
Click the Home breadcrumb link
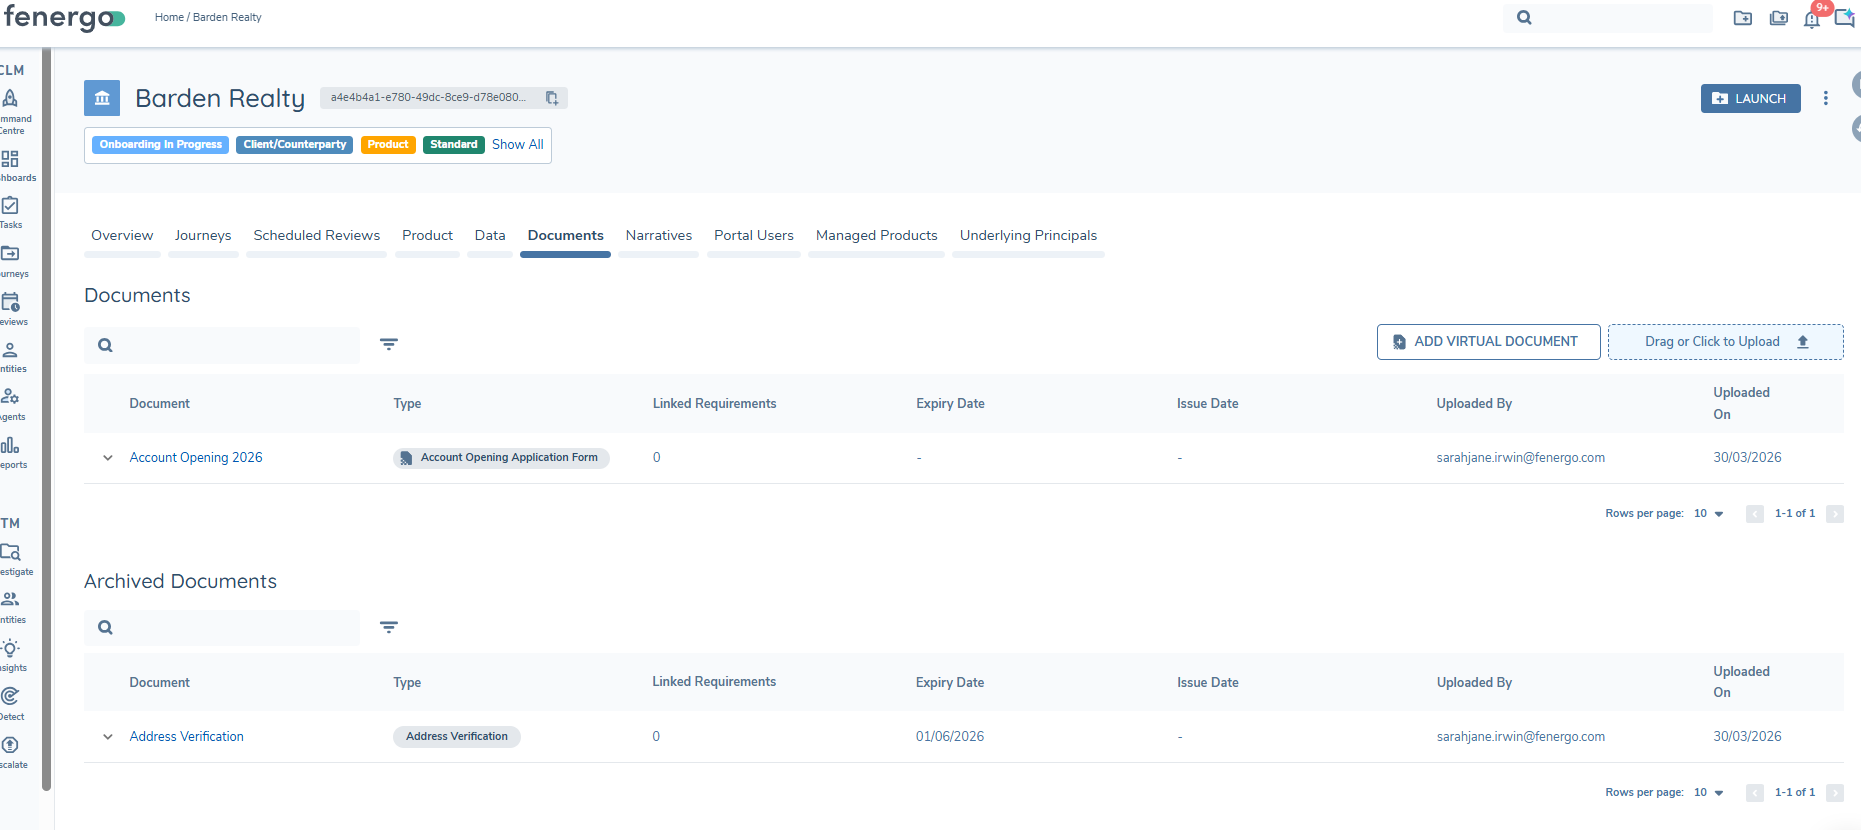point(169,18)
